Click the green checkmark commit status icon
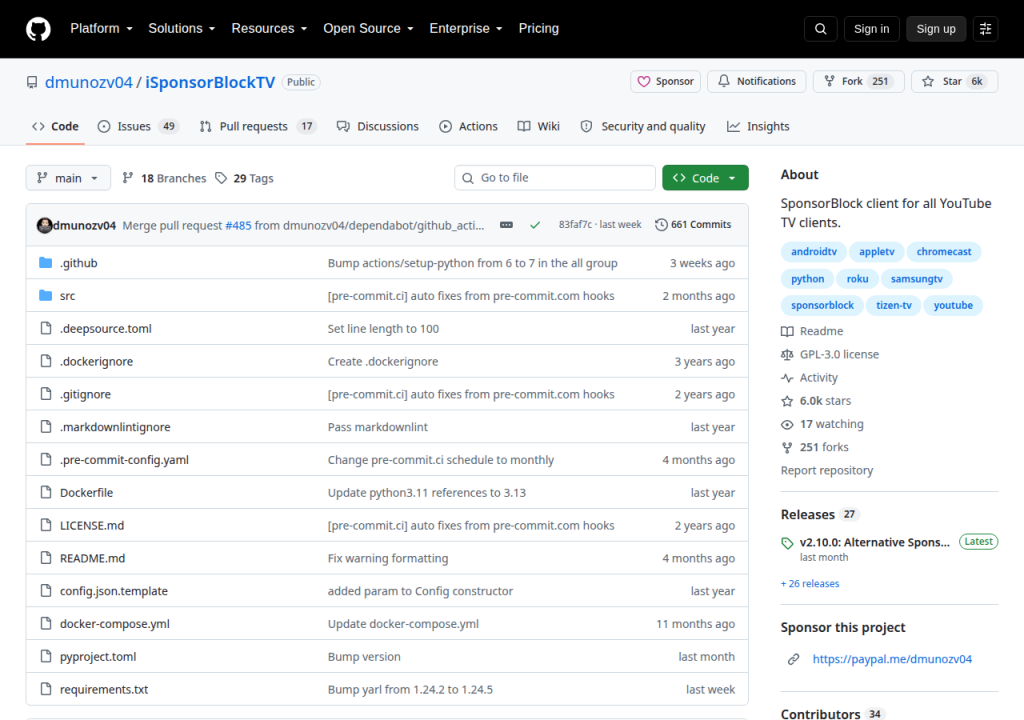Image resolution: width=1024 pixels, height=720 pixels. 535,225
